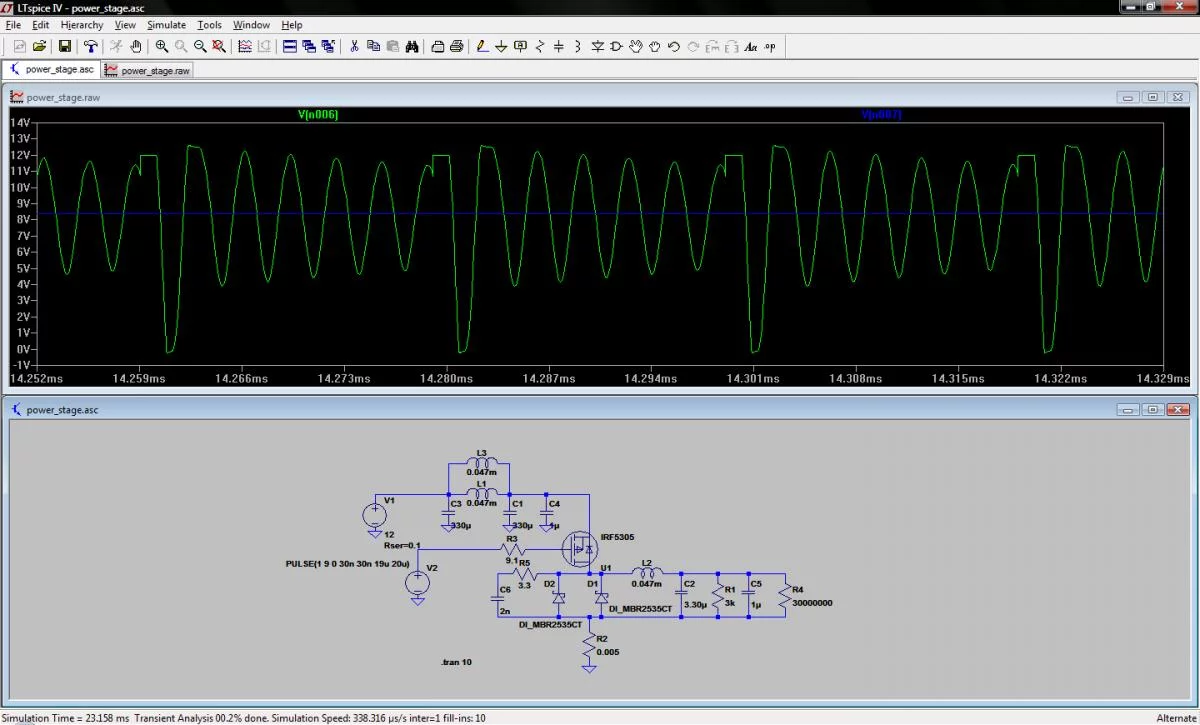The height and width of the screenshot is (725, 1200).
Task: Choose the Diode component tool
Action: (597, 46)
